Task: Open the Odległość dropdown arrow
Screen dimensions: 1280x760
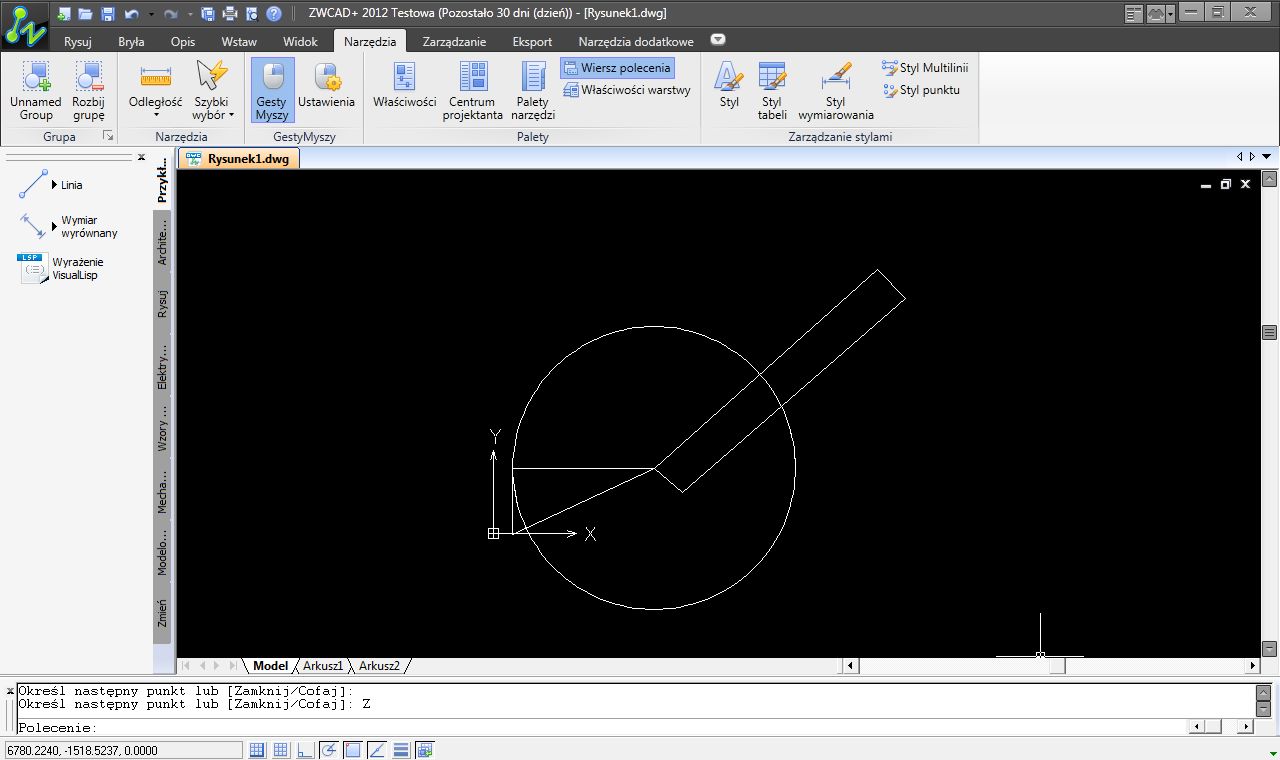Action: tap(155, 115)
